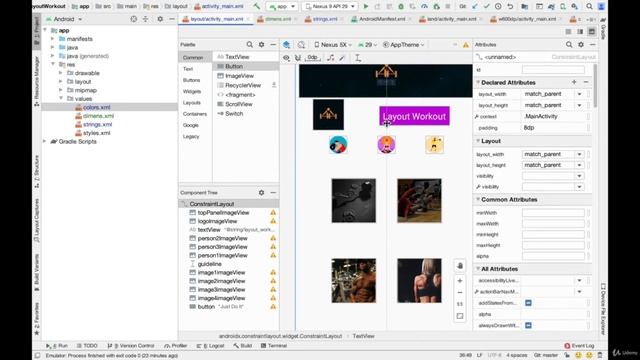Open Palette settings gear icon
This screenshot has width=640, height=360.
(261, 44)
